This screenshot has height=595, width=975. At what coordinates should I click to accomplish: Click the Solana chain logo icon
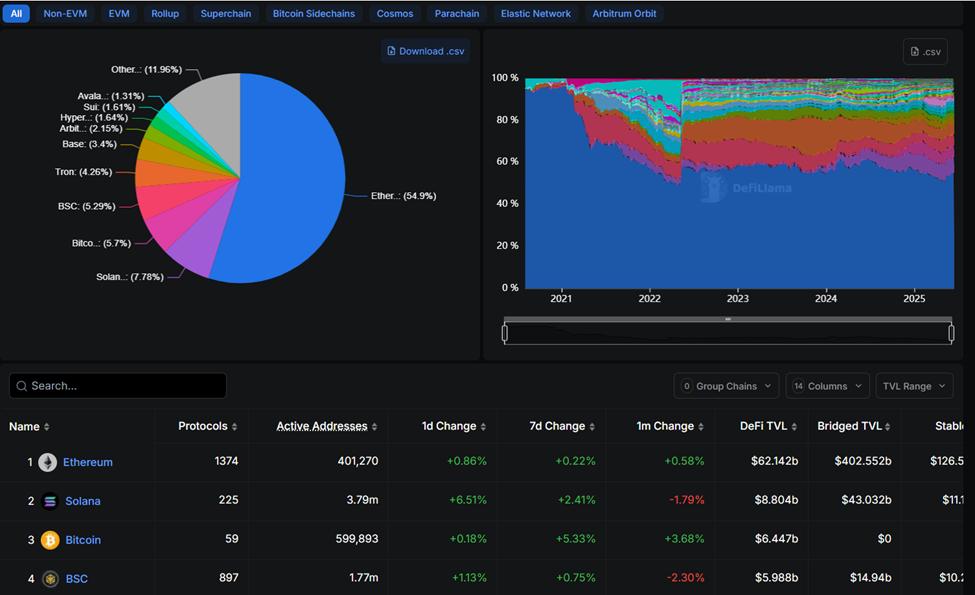[48, 500]
